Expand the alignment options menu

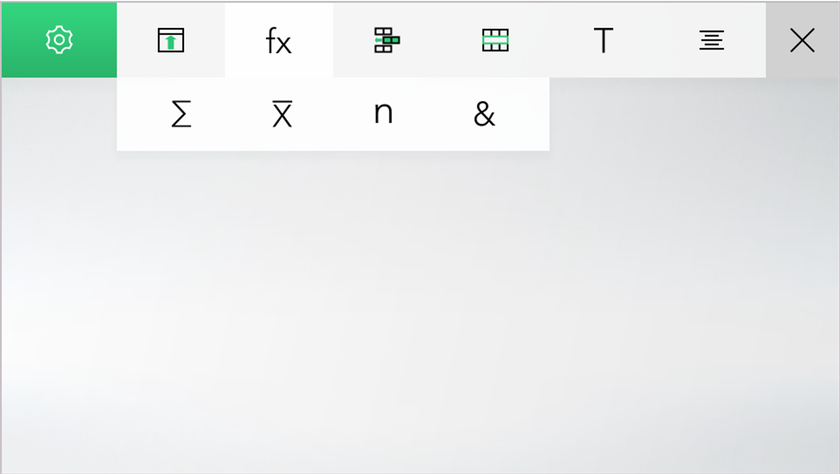click(x=711, y=40)
